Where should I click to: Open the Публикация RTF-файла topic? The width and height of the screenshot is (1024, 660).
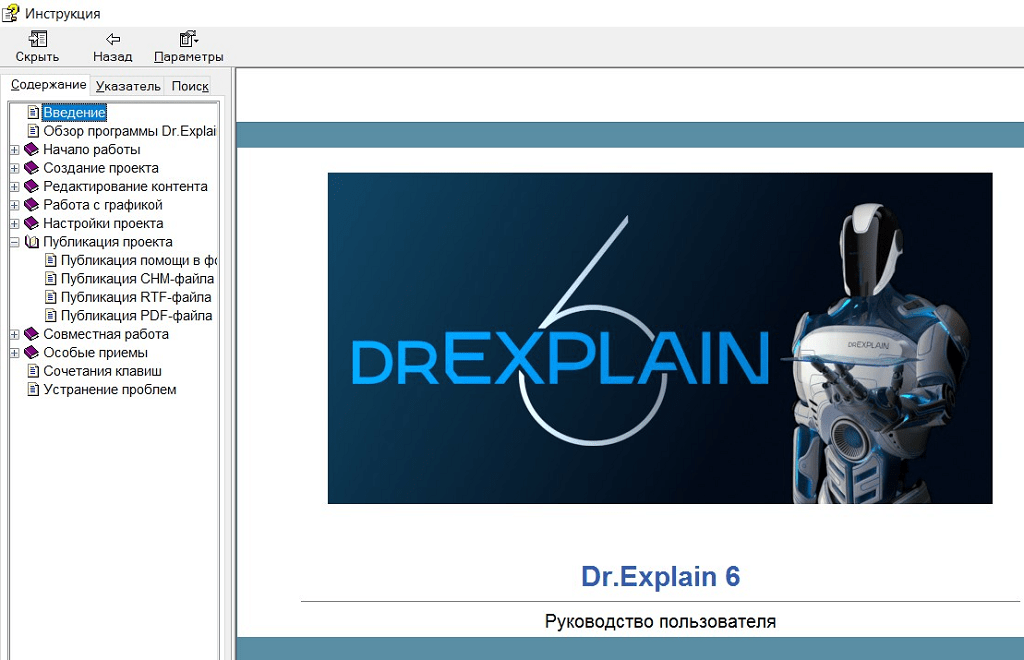[136, 297]
